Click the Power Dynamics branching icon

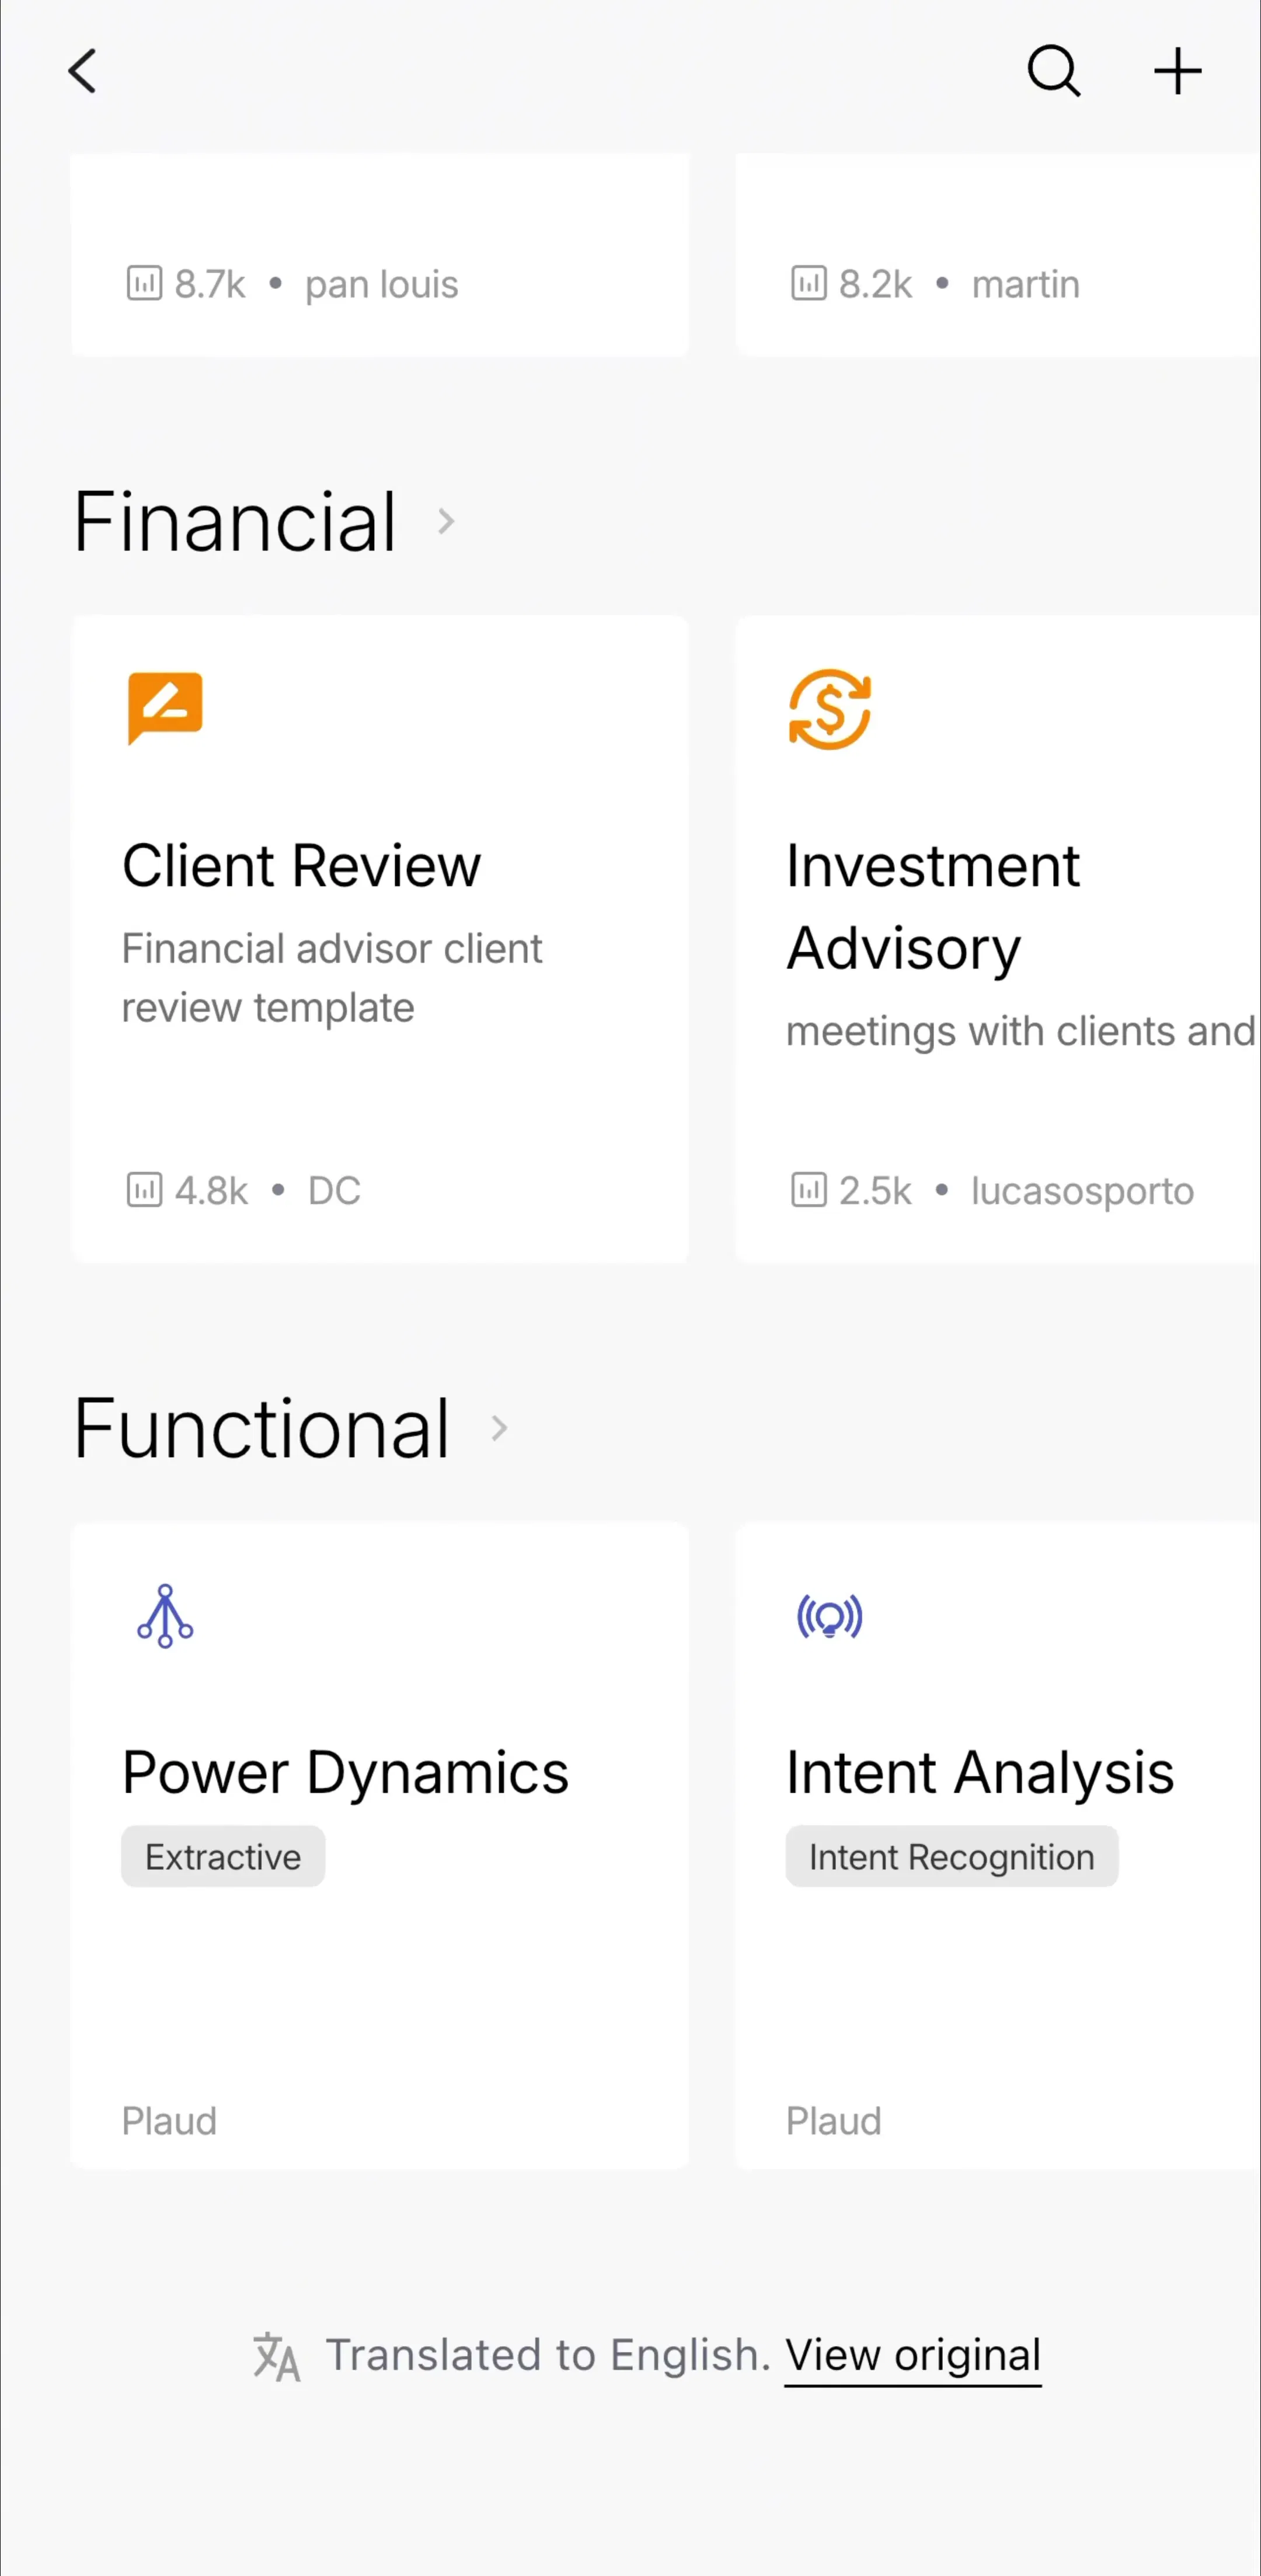165,1616
